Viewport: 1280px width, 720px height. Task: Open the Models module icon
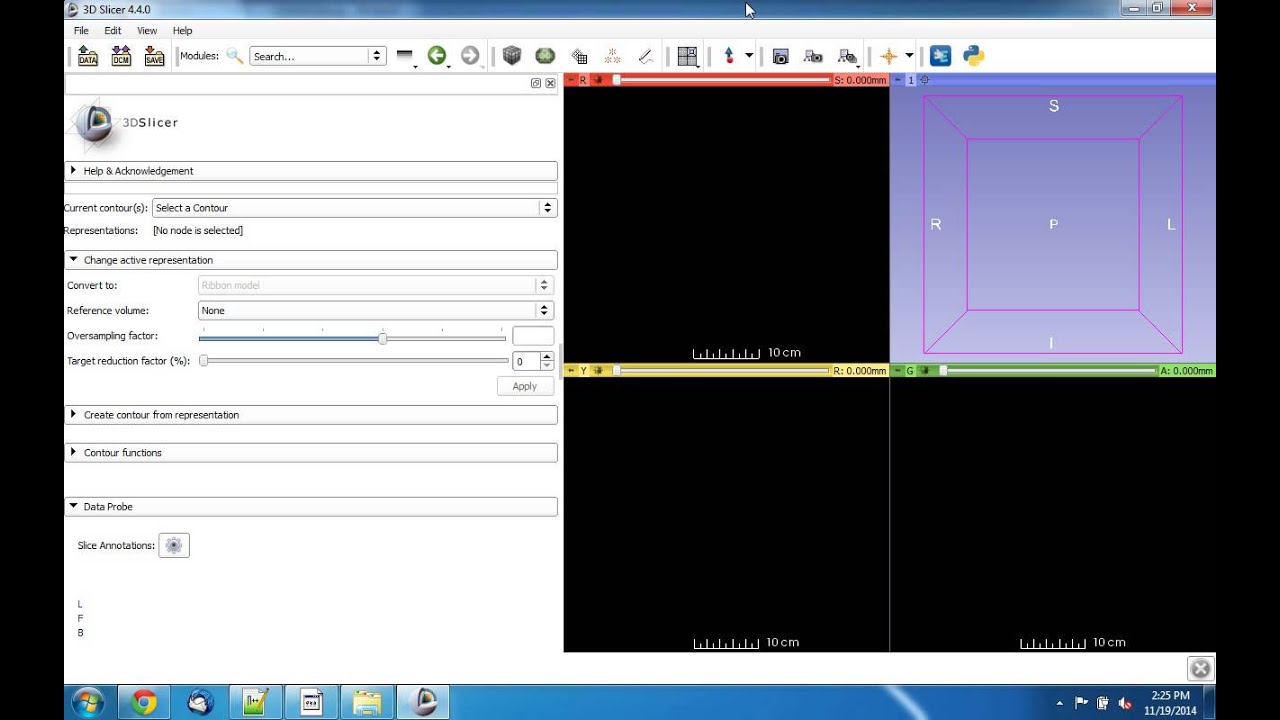(545, 56)
